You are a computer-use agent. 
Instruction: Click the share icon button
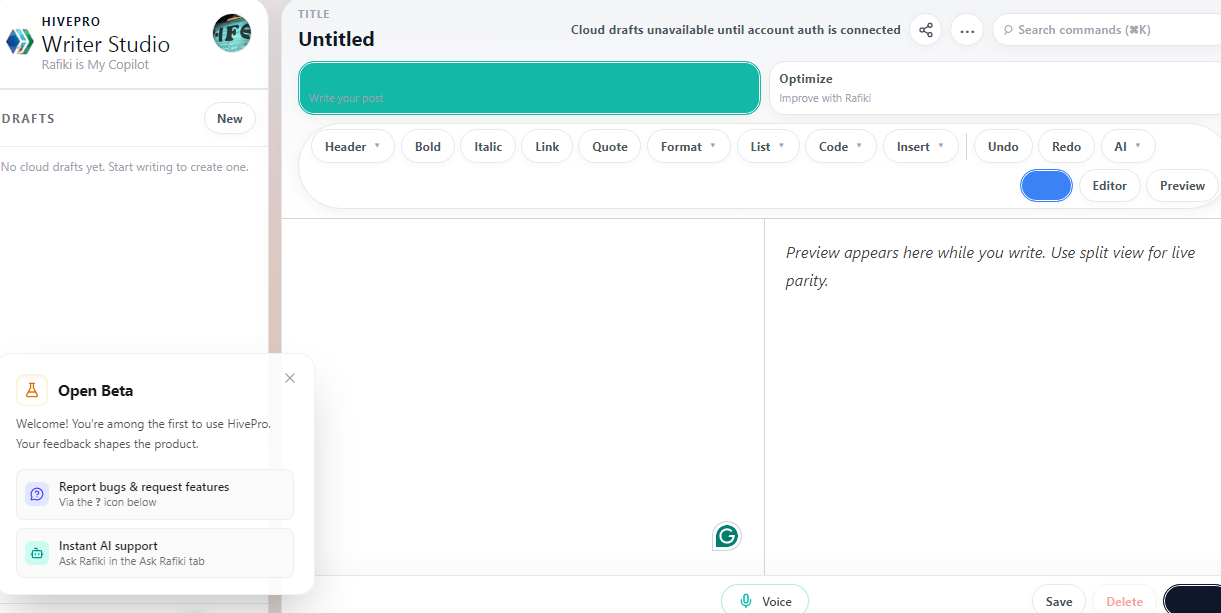pyautogui.click(x=926, y=30)
